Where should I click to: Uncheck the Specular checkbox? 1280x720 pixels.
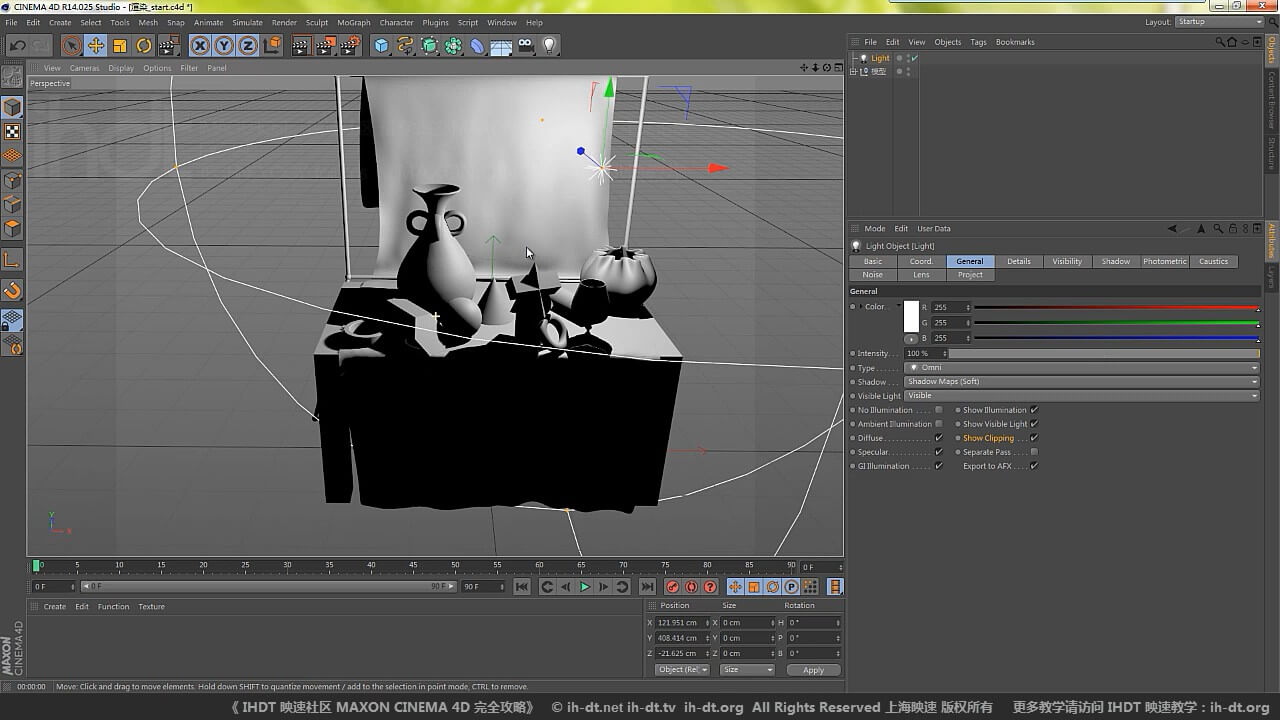point(938,452)
